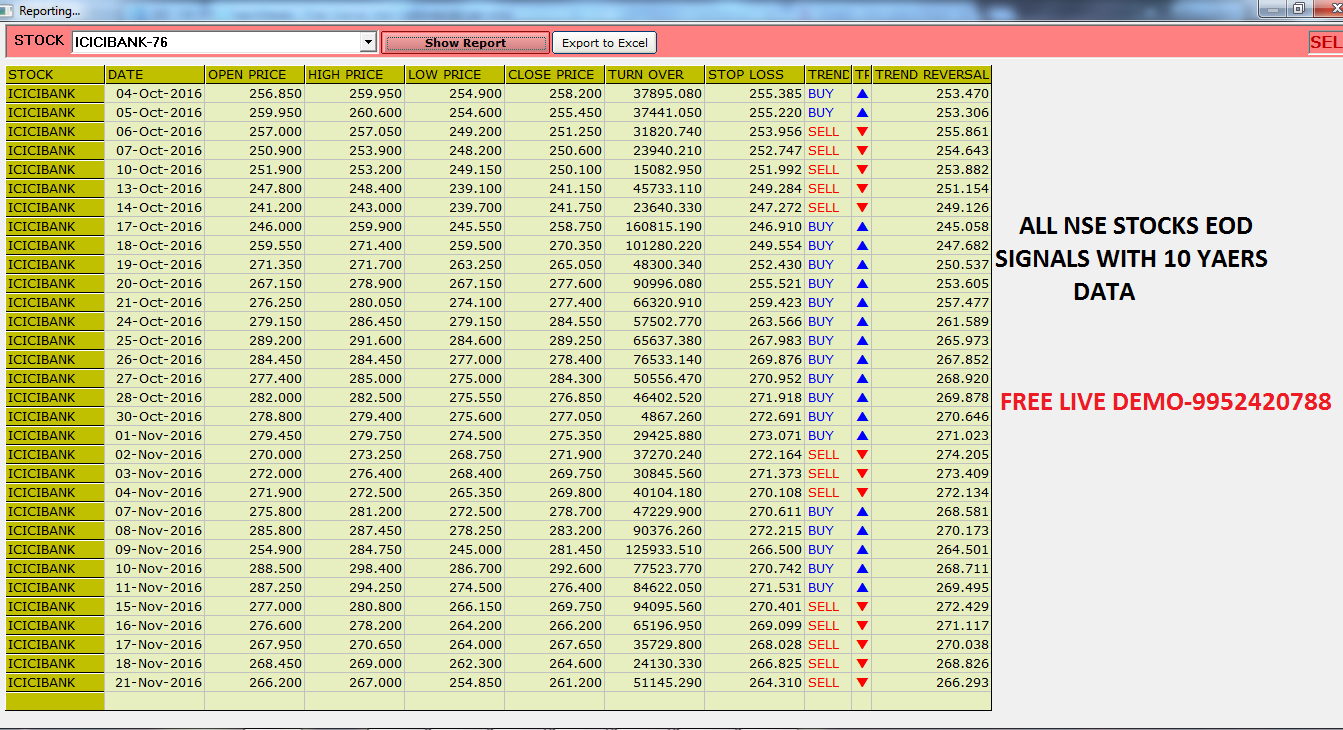Click the HIGH PRICE column header

coord(355,75)
